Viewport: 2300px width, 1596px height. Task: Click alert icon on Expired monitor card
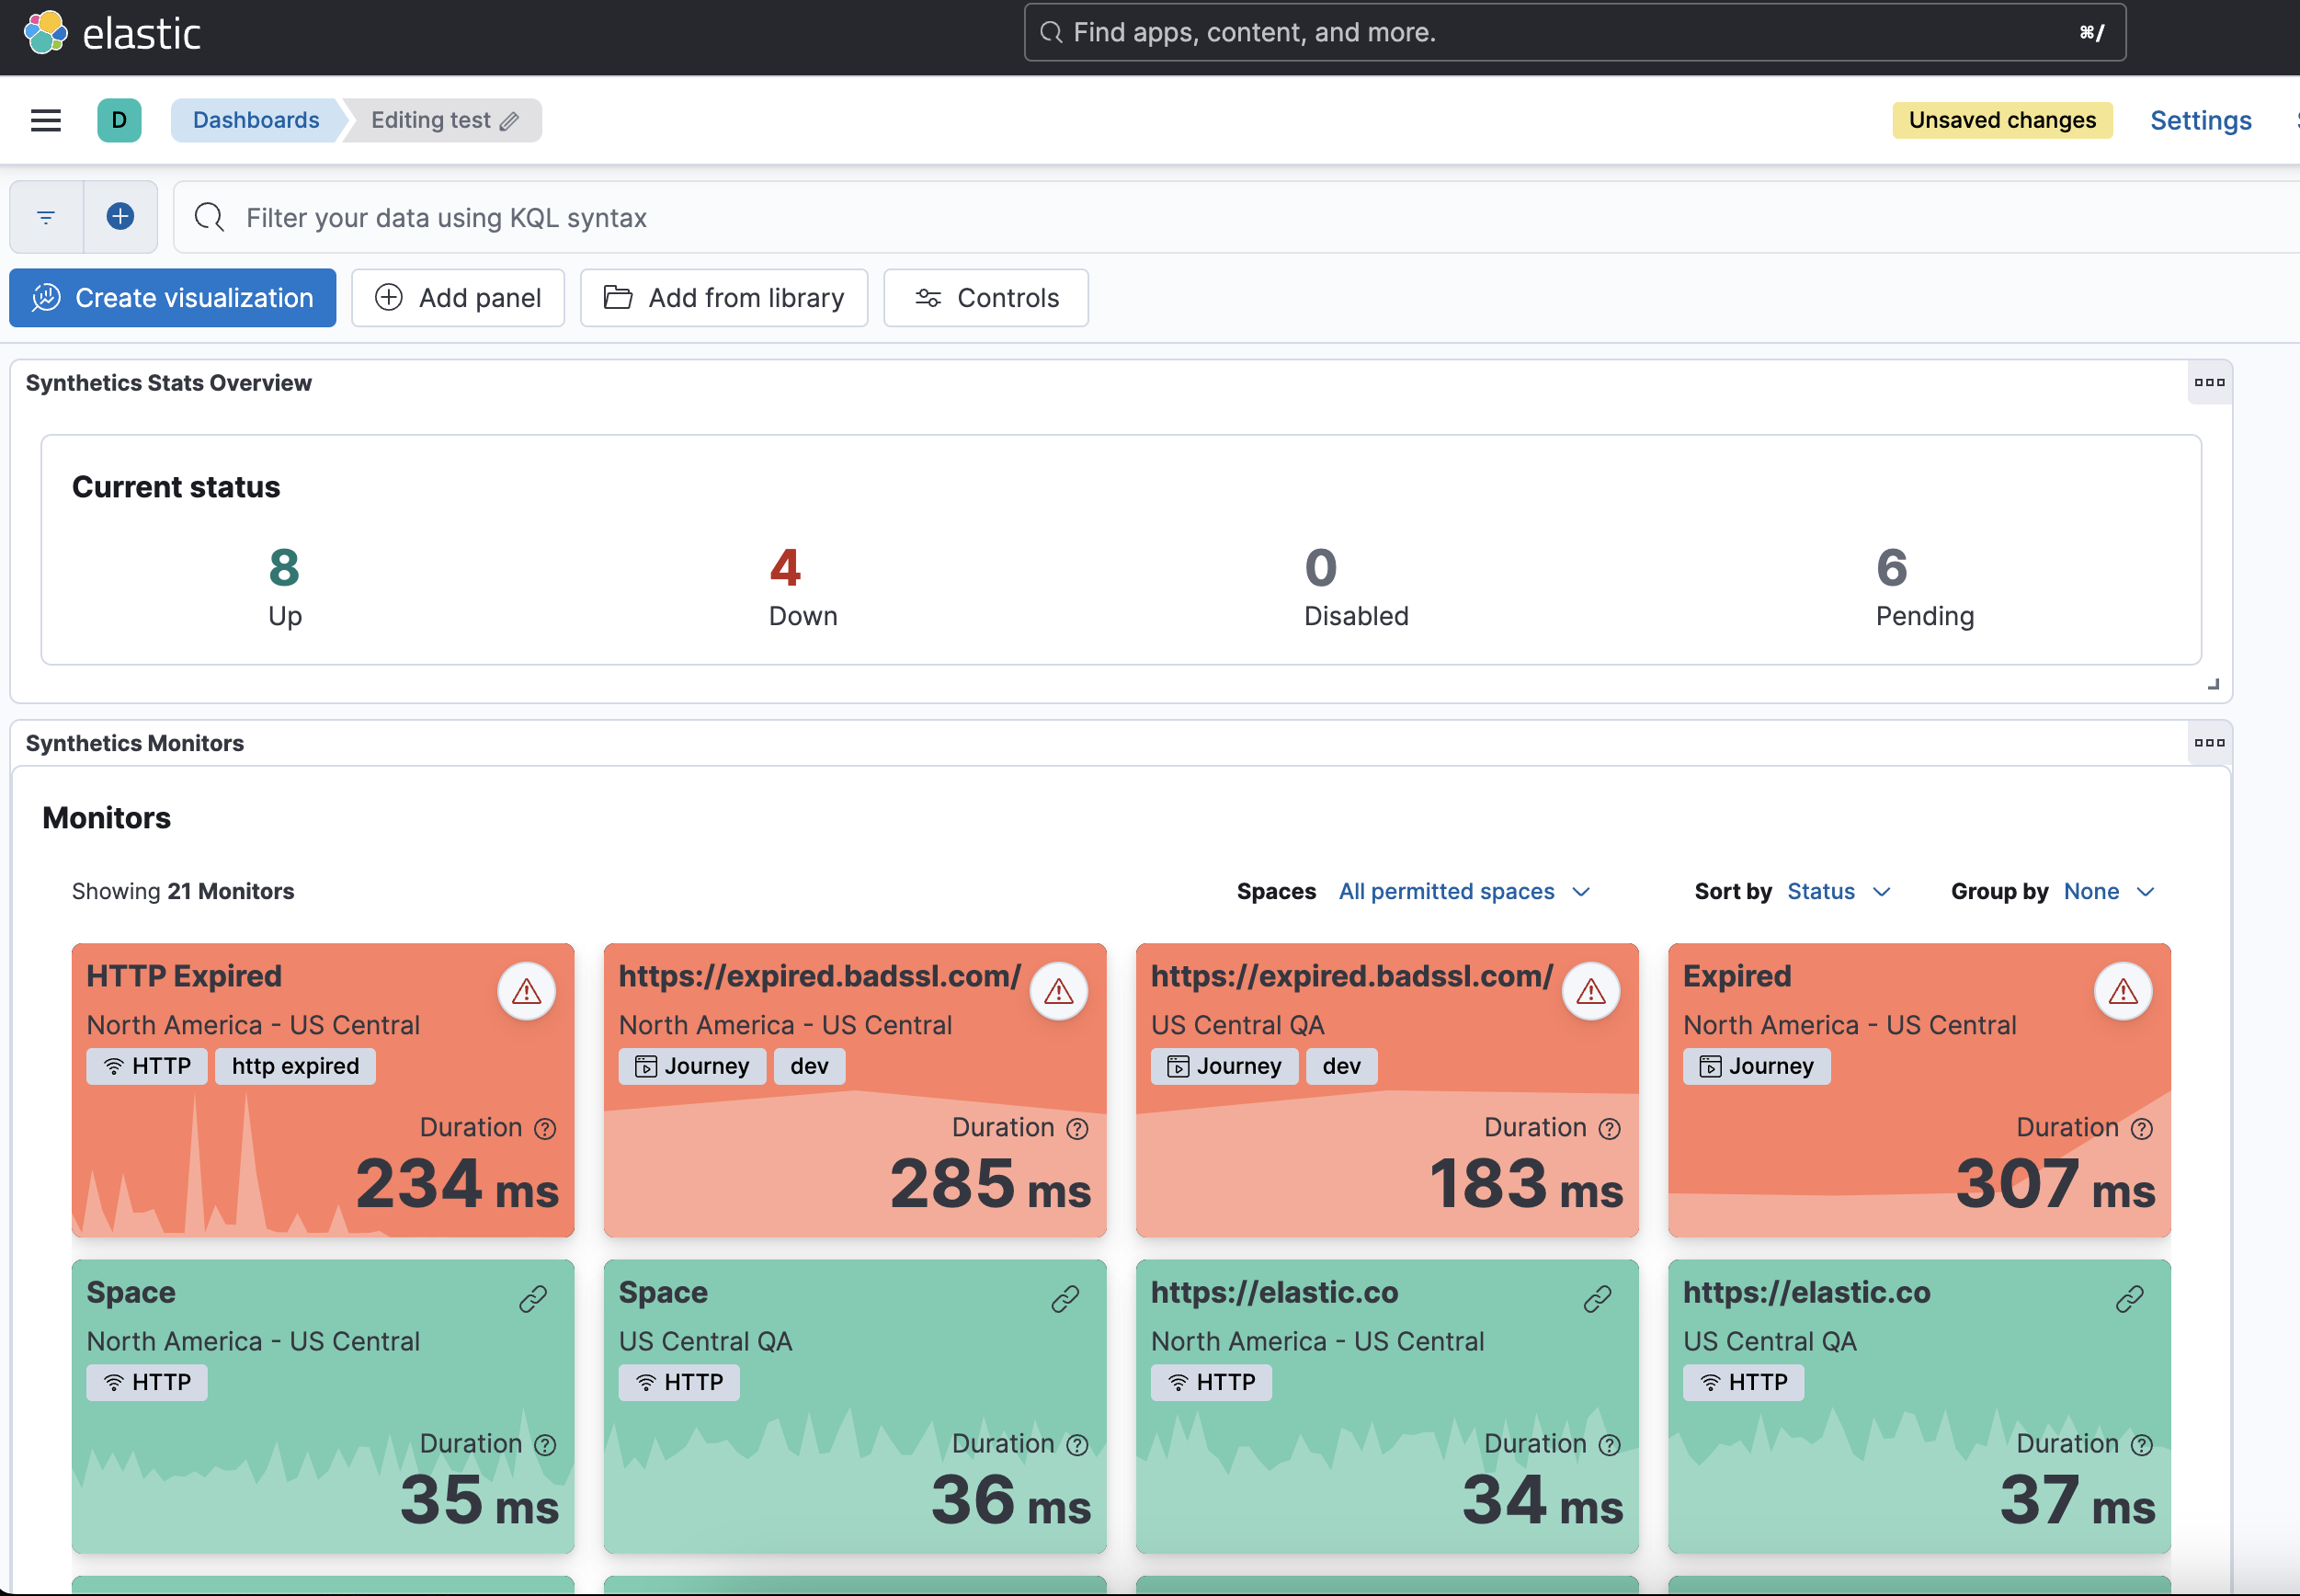click(2123, 991)
